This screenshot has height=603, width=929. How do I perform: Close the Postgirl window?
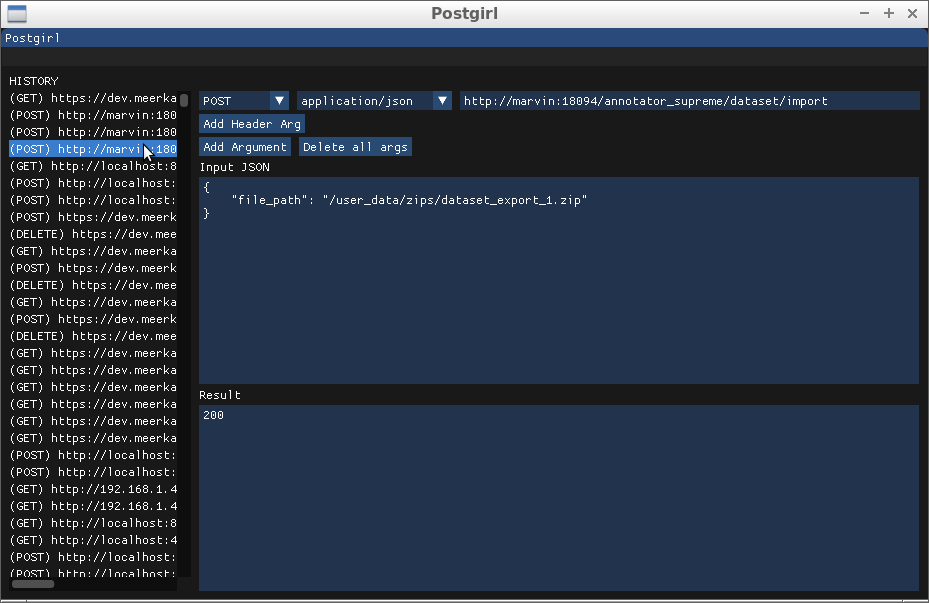click(x=912, y=13)
